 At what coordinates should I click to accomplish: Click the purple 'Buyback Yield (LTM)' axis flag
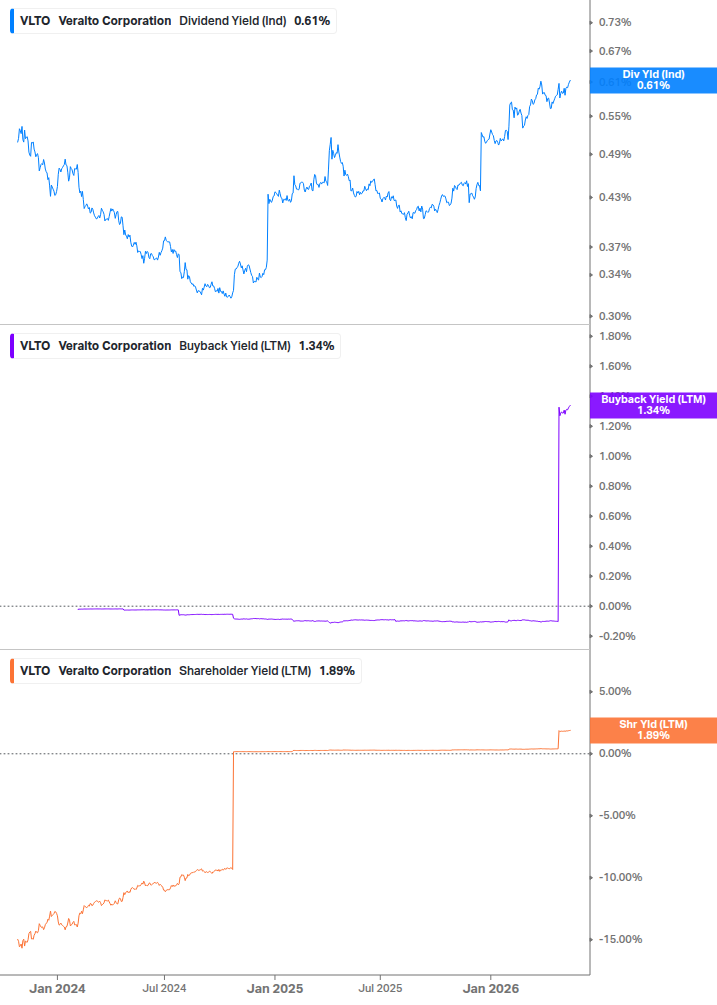click(x=653, y=405)
